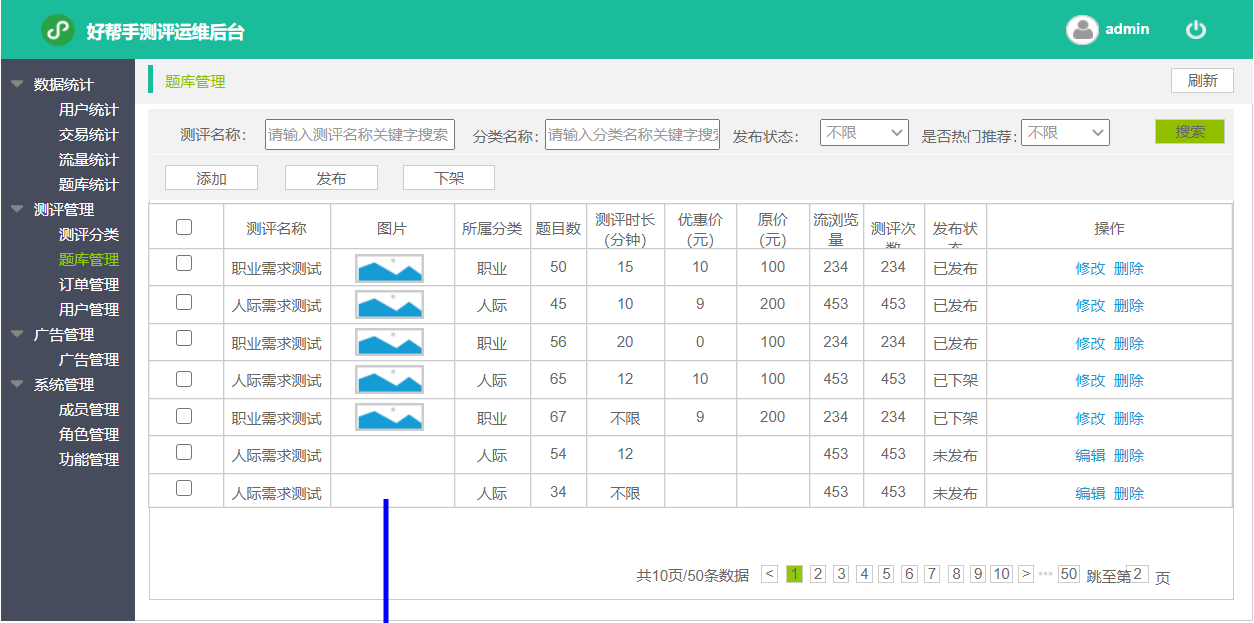Open the image thumbnail in the 67-question row
Image resolution: width=1254 pixels, height=623 pixels.
389,418
